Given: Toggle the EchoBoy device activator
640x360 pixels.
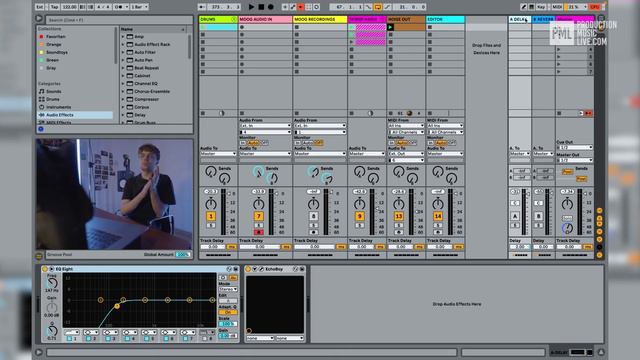Looking at the screenshot, I should [248, 269].
